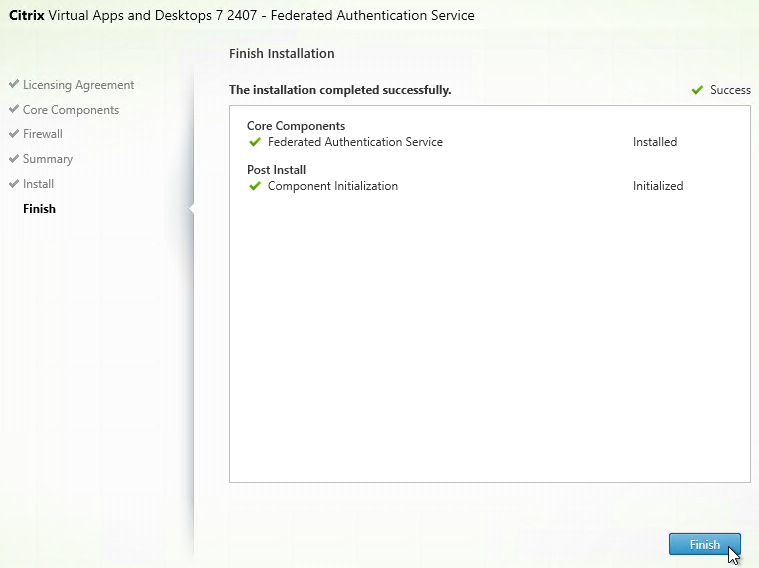Image resolution: width=759 pixels, height=568 pixels.
Task: Select the bold Finish step in sidebar
Action: [x=40, y=209]
